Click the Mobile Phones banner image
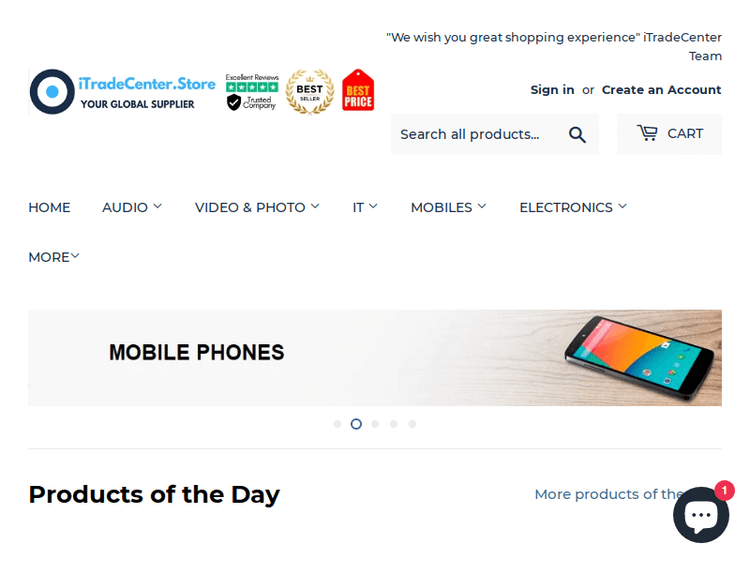Image resolution: width=750 pixels, height=563 pixels. pos(375,357)
